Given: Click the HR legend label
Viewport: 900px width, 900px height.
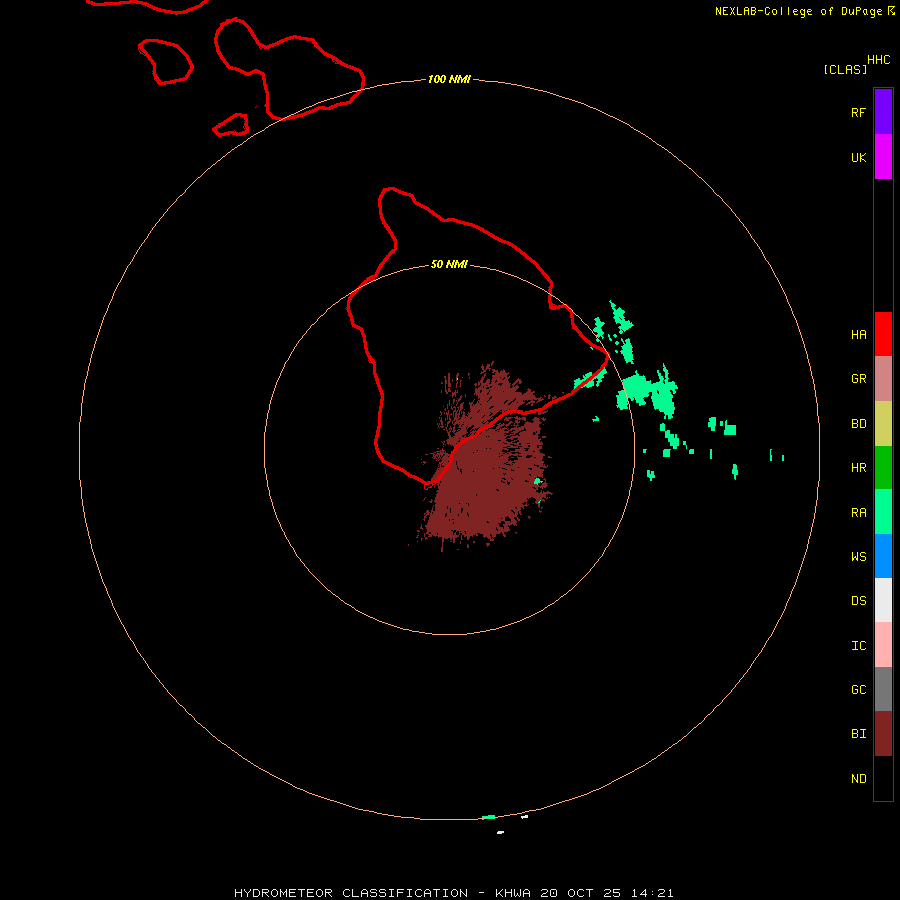Looking at the screenshot, I should [858, 468].
